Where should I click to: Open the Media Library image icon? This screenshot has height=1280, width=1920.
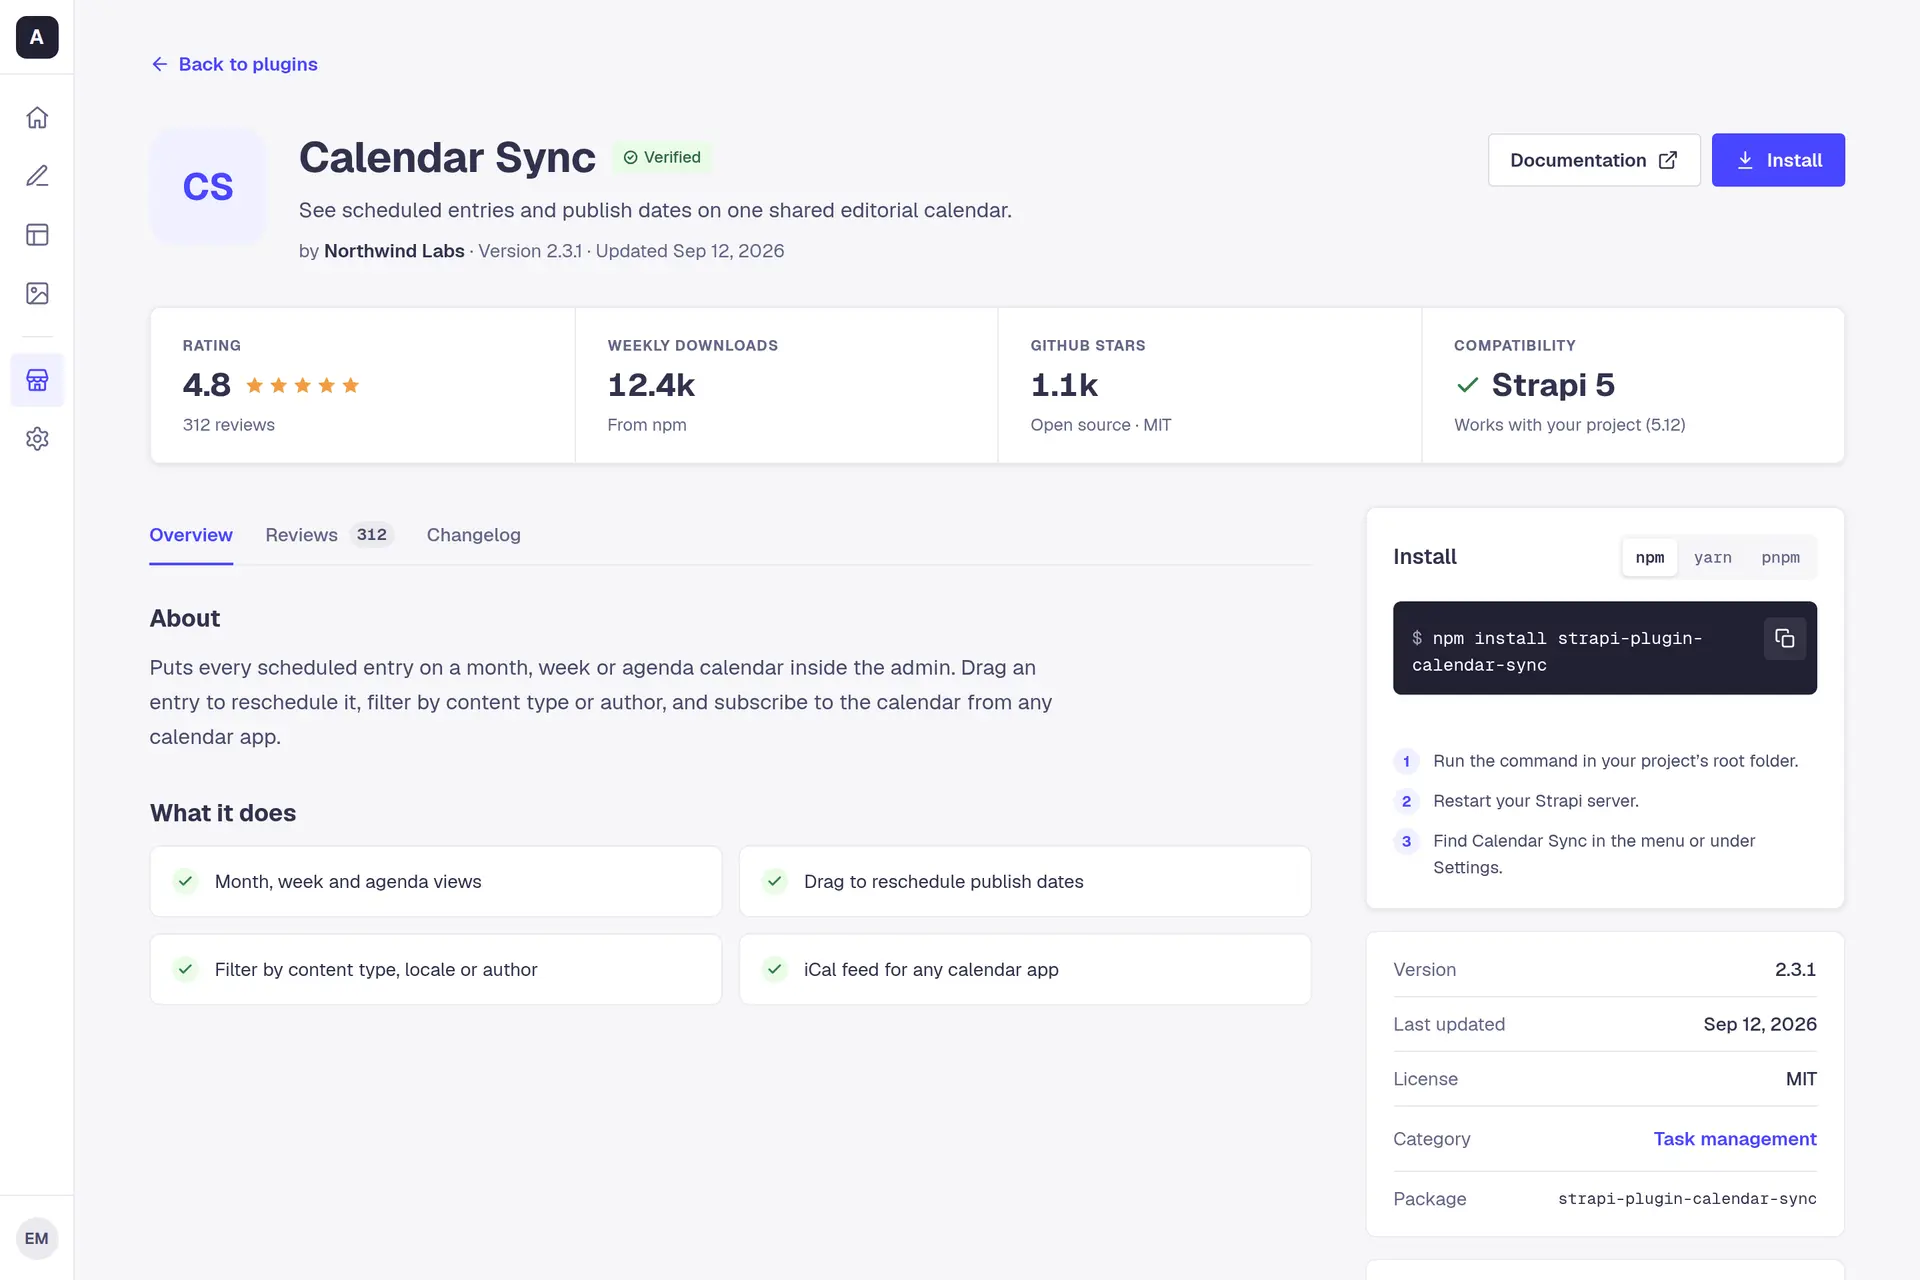[37, 293]
